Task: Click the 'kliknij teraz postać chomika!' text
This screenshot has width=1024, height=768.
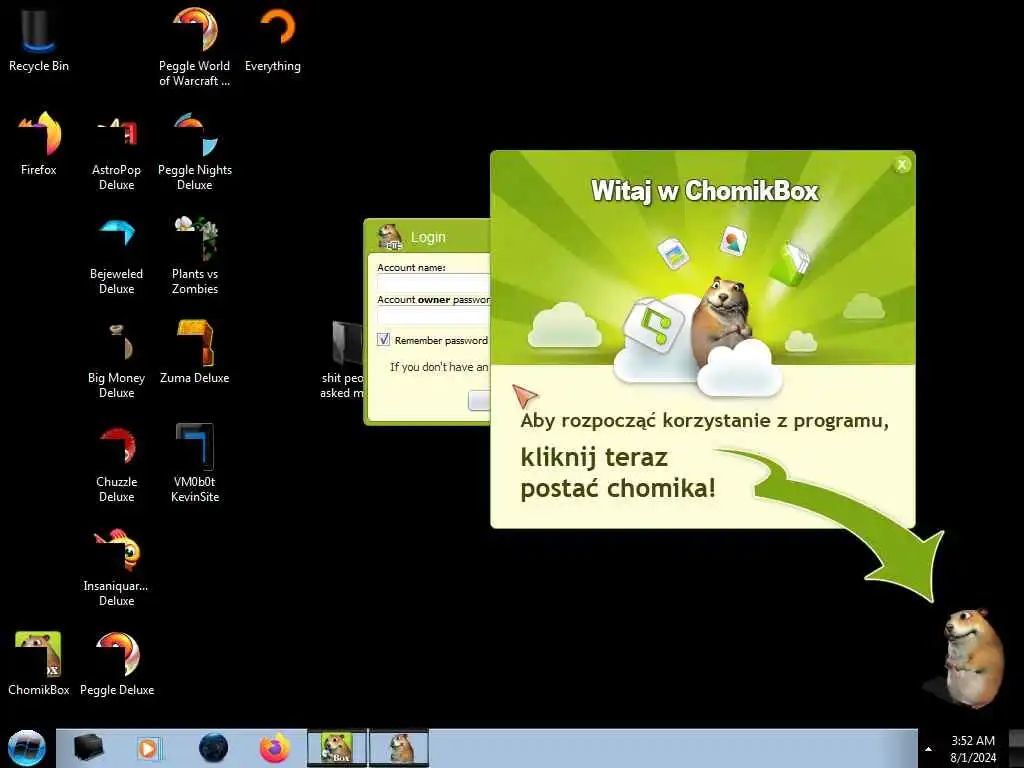Action: tap(618, 473)
